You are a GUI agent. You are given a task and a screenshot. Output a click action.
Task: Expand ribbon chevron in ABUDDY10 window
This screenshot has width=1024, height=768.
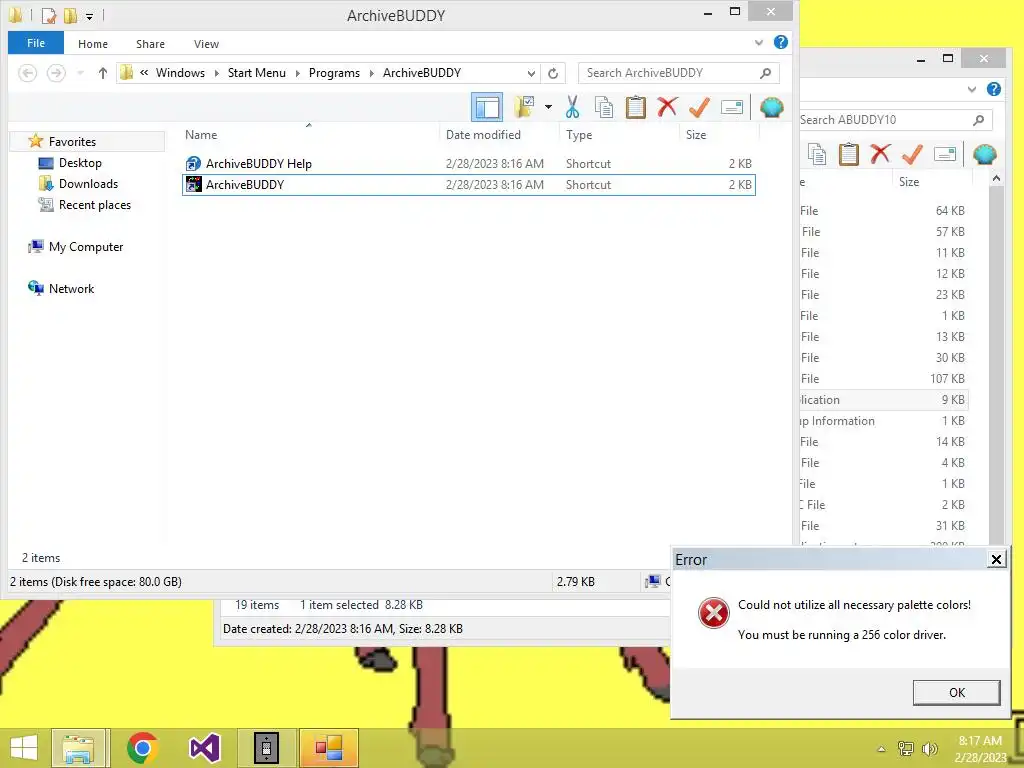click(x=972, y=89)
